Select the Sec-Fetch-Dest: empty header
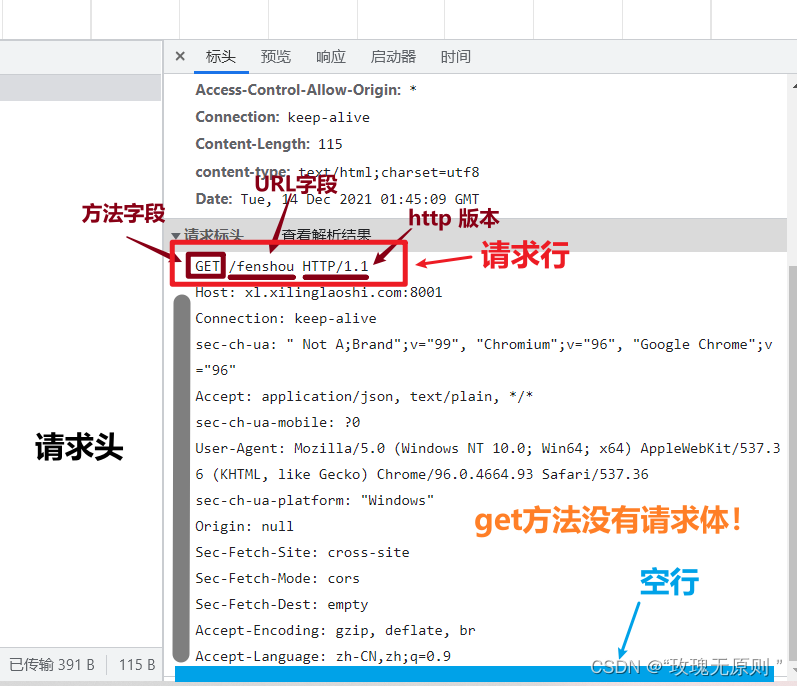Screen dimensions: 797x686 282,605
